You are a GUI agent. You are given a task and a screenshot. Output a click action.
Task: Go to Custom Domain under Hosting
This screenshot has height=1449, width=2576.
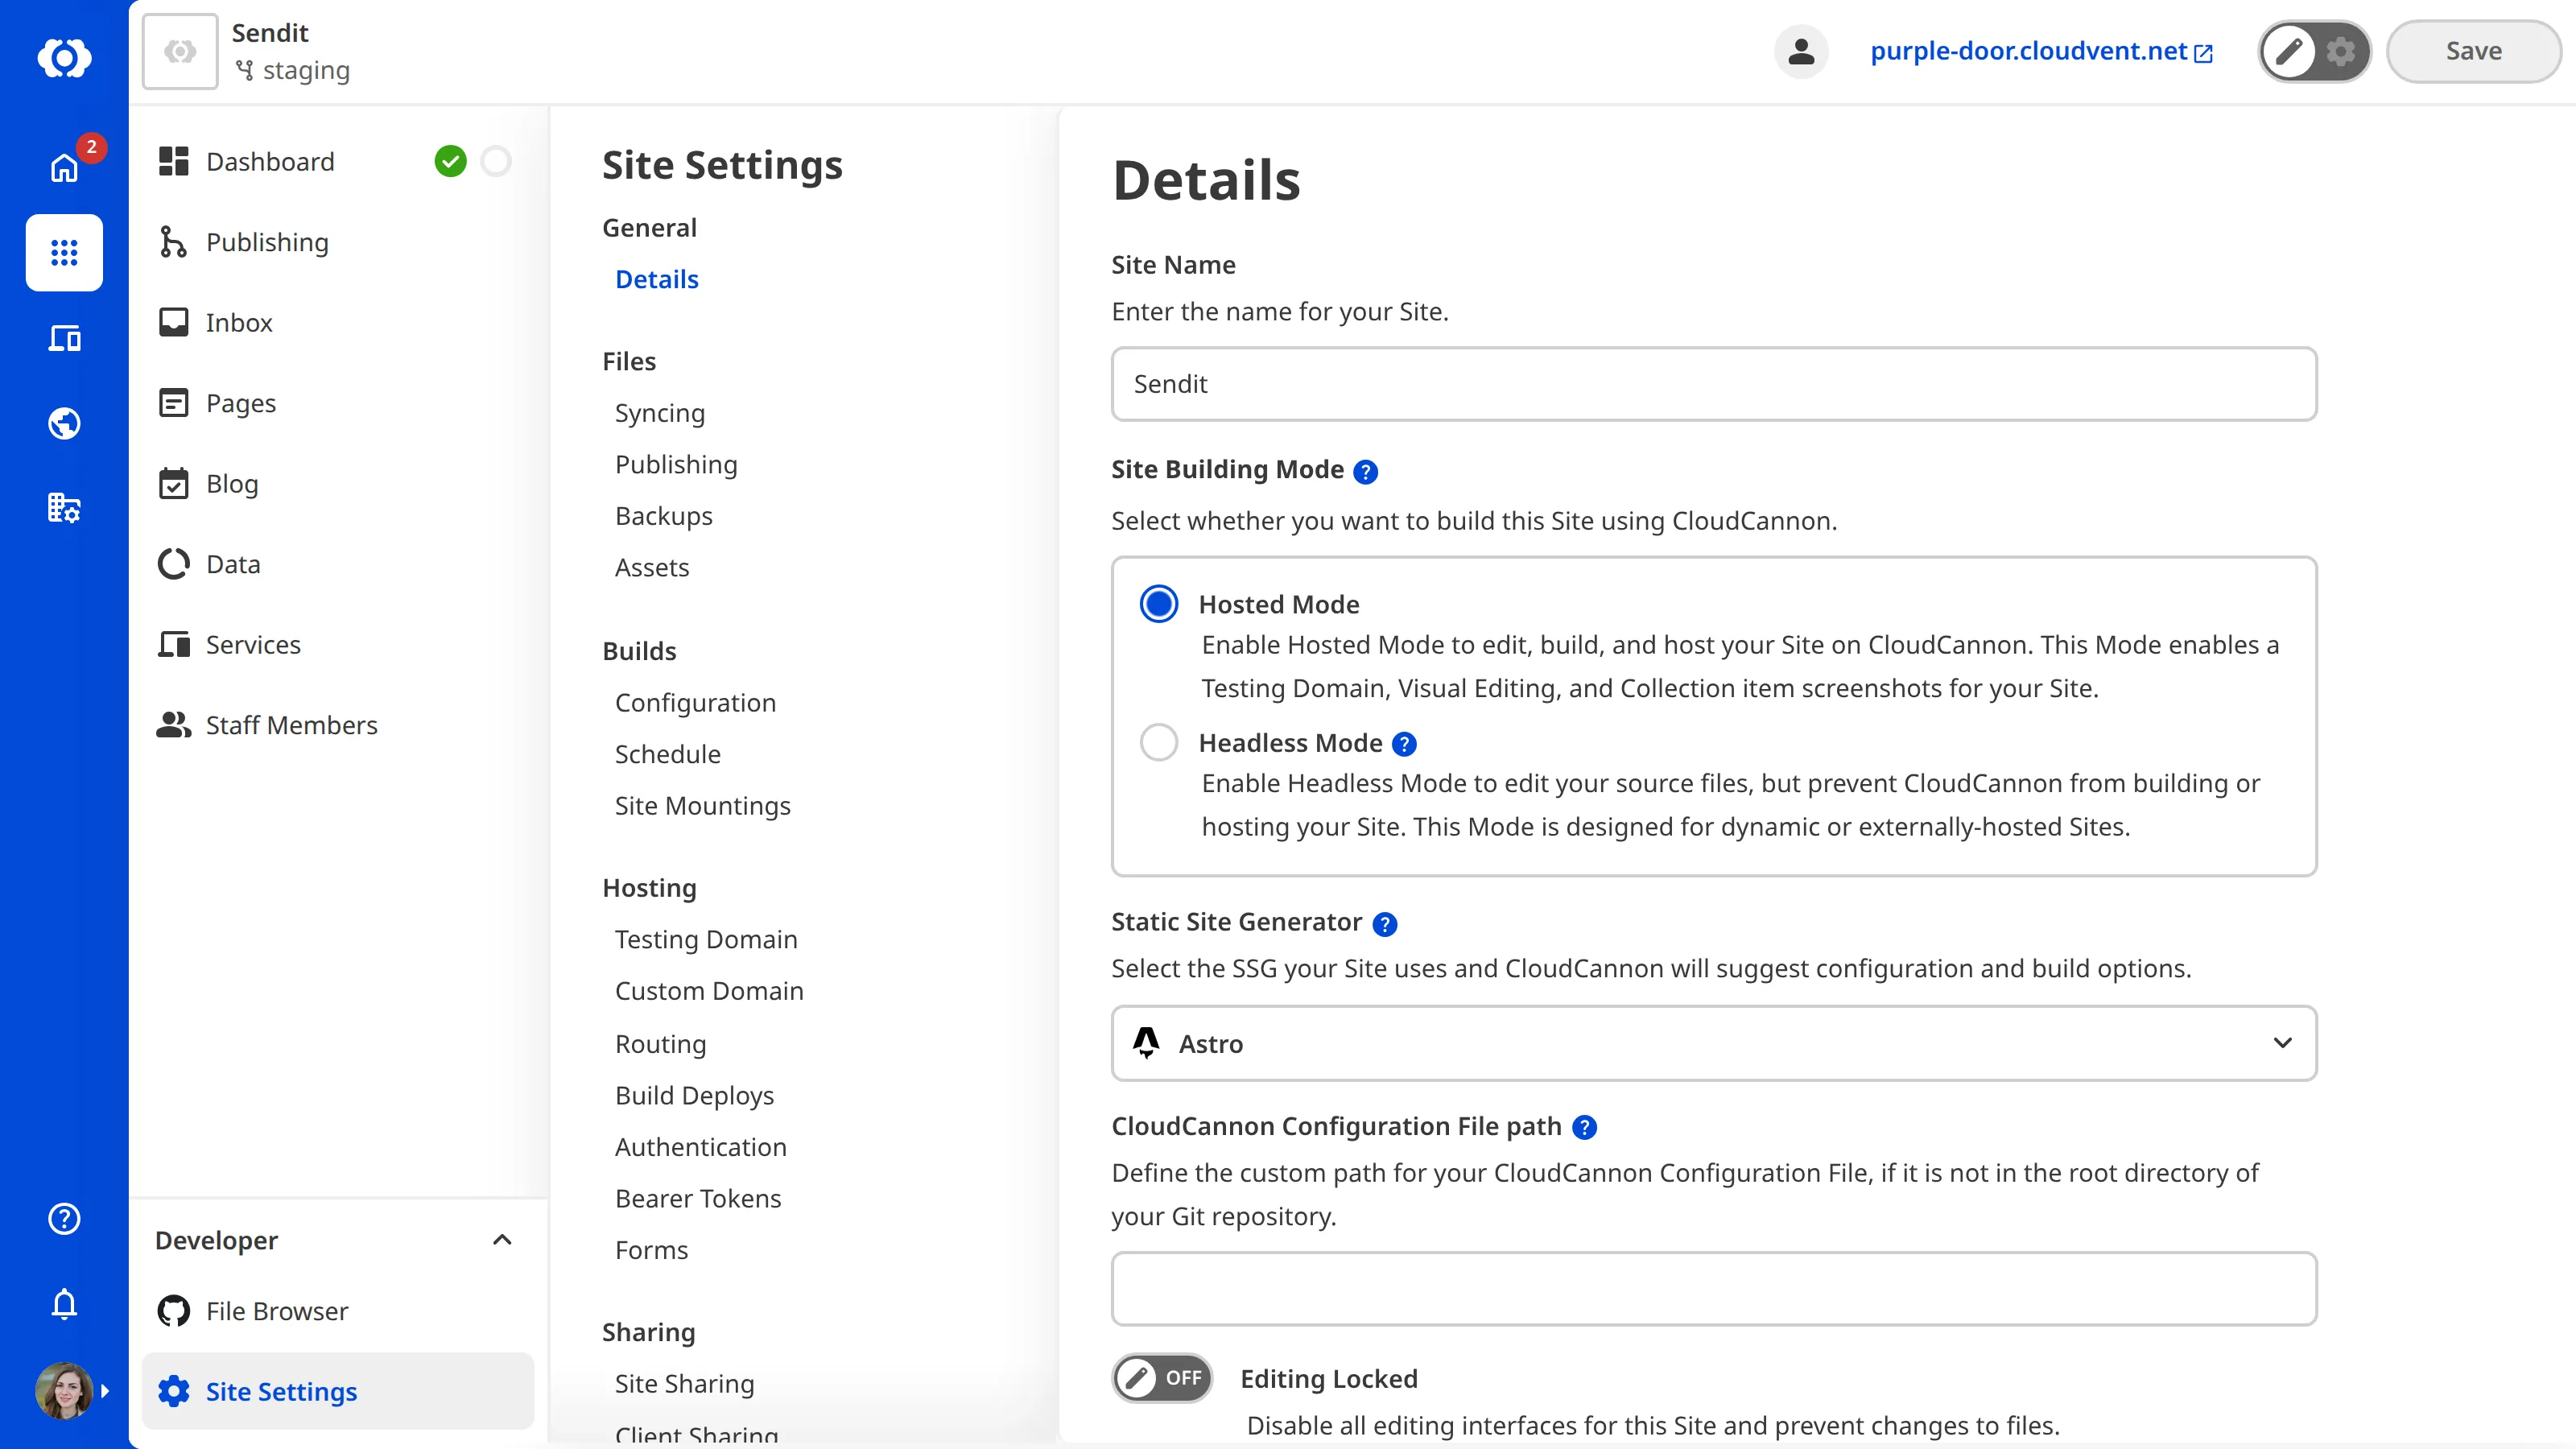click(x=709, y=991)
